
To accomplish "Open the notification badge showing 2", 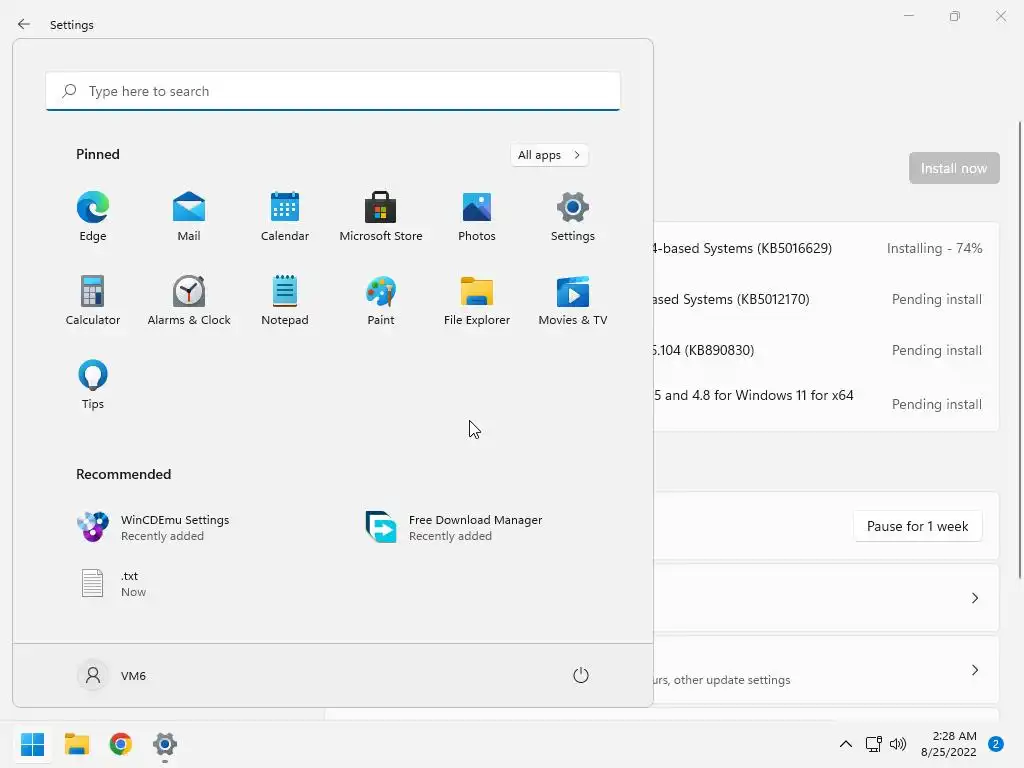I will 995,744.
